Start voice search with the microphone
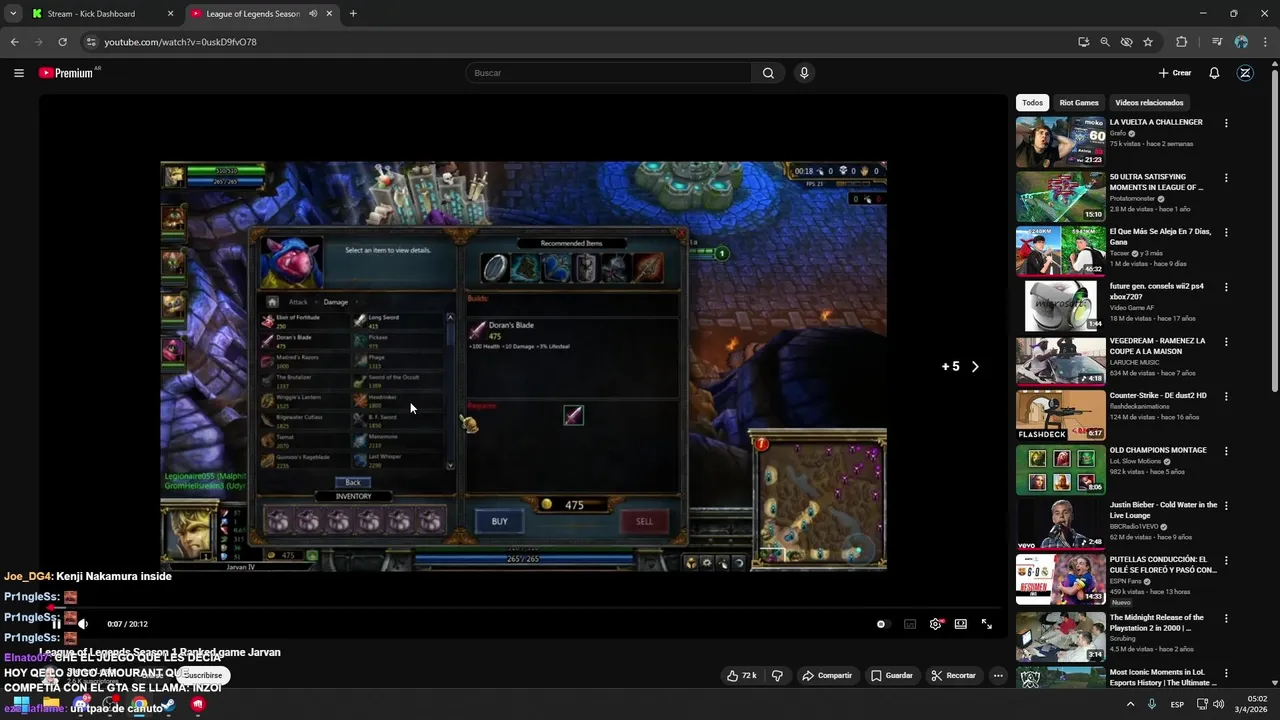The width and height of the screenshot is (1280, 720). pos(804,73)
